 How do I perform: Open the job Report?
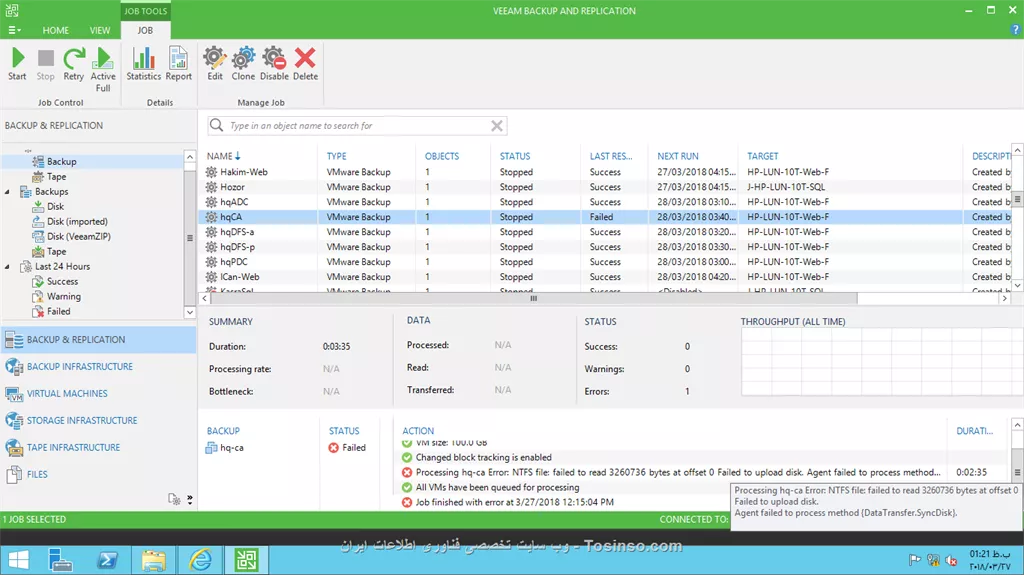[x=178, y=64]
